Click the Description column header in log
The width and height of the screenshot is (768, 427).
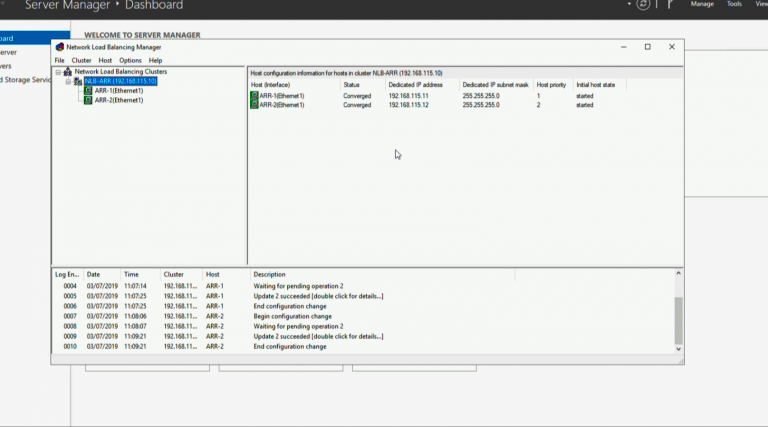coord(382,275)
